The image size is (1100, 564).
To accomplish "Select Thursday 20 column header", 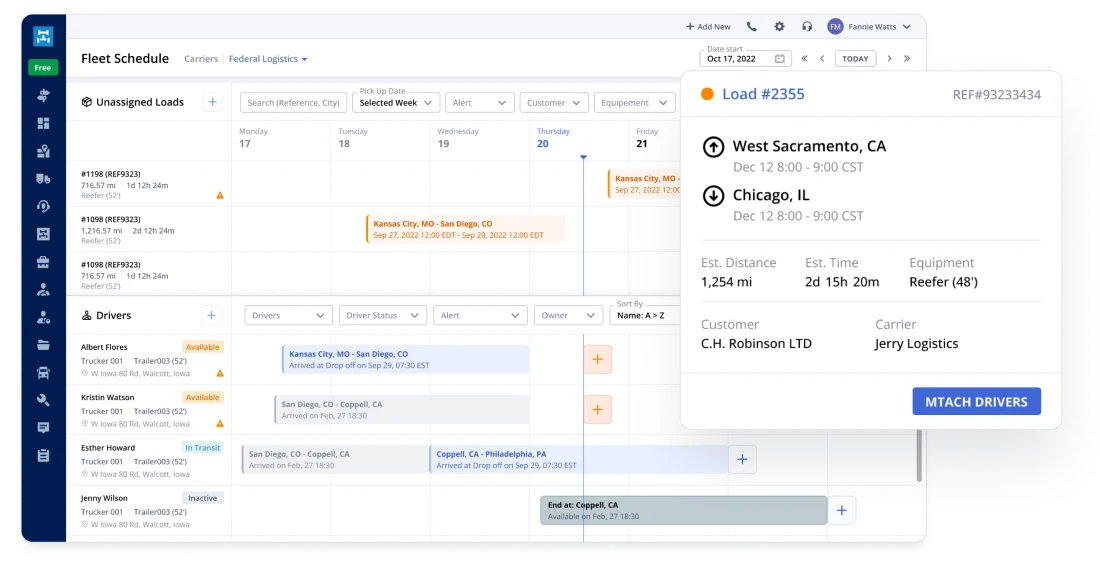I will [x=552, y=138].
